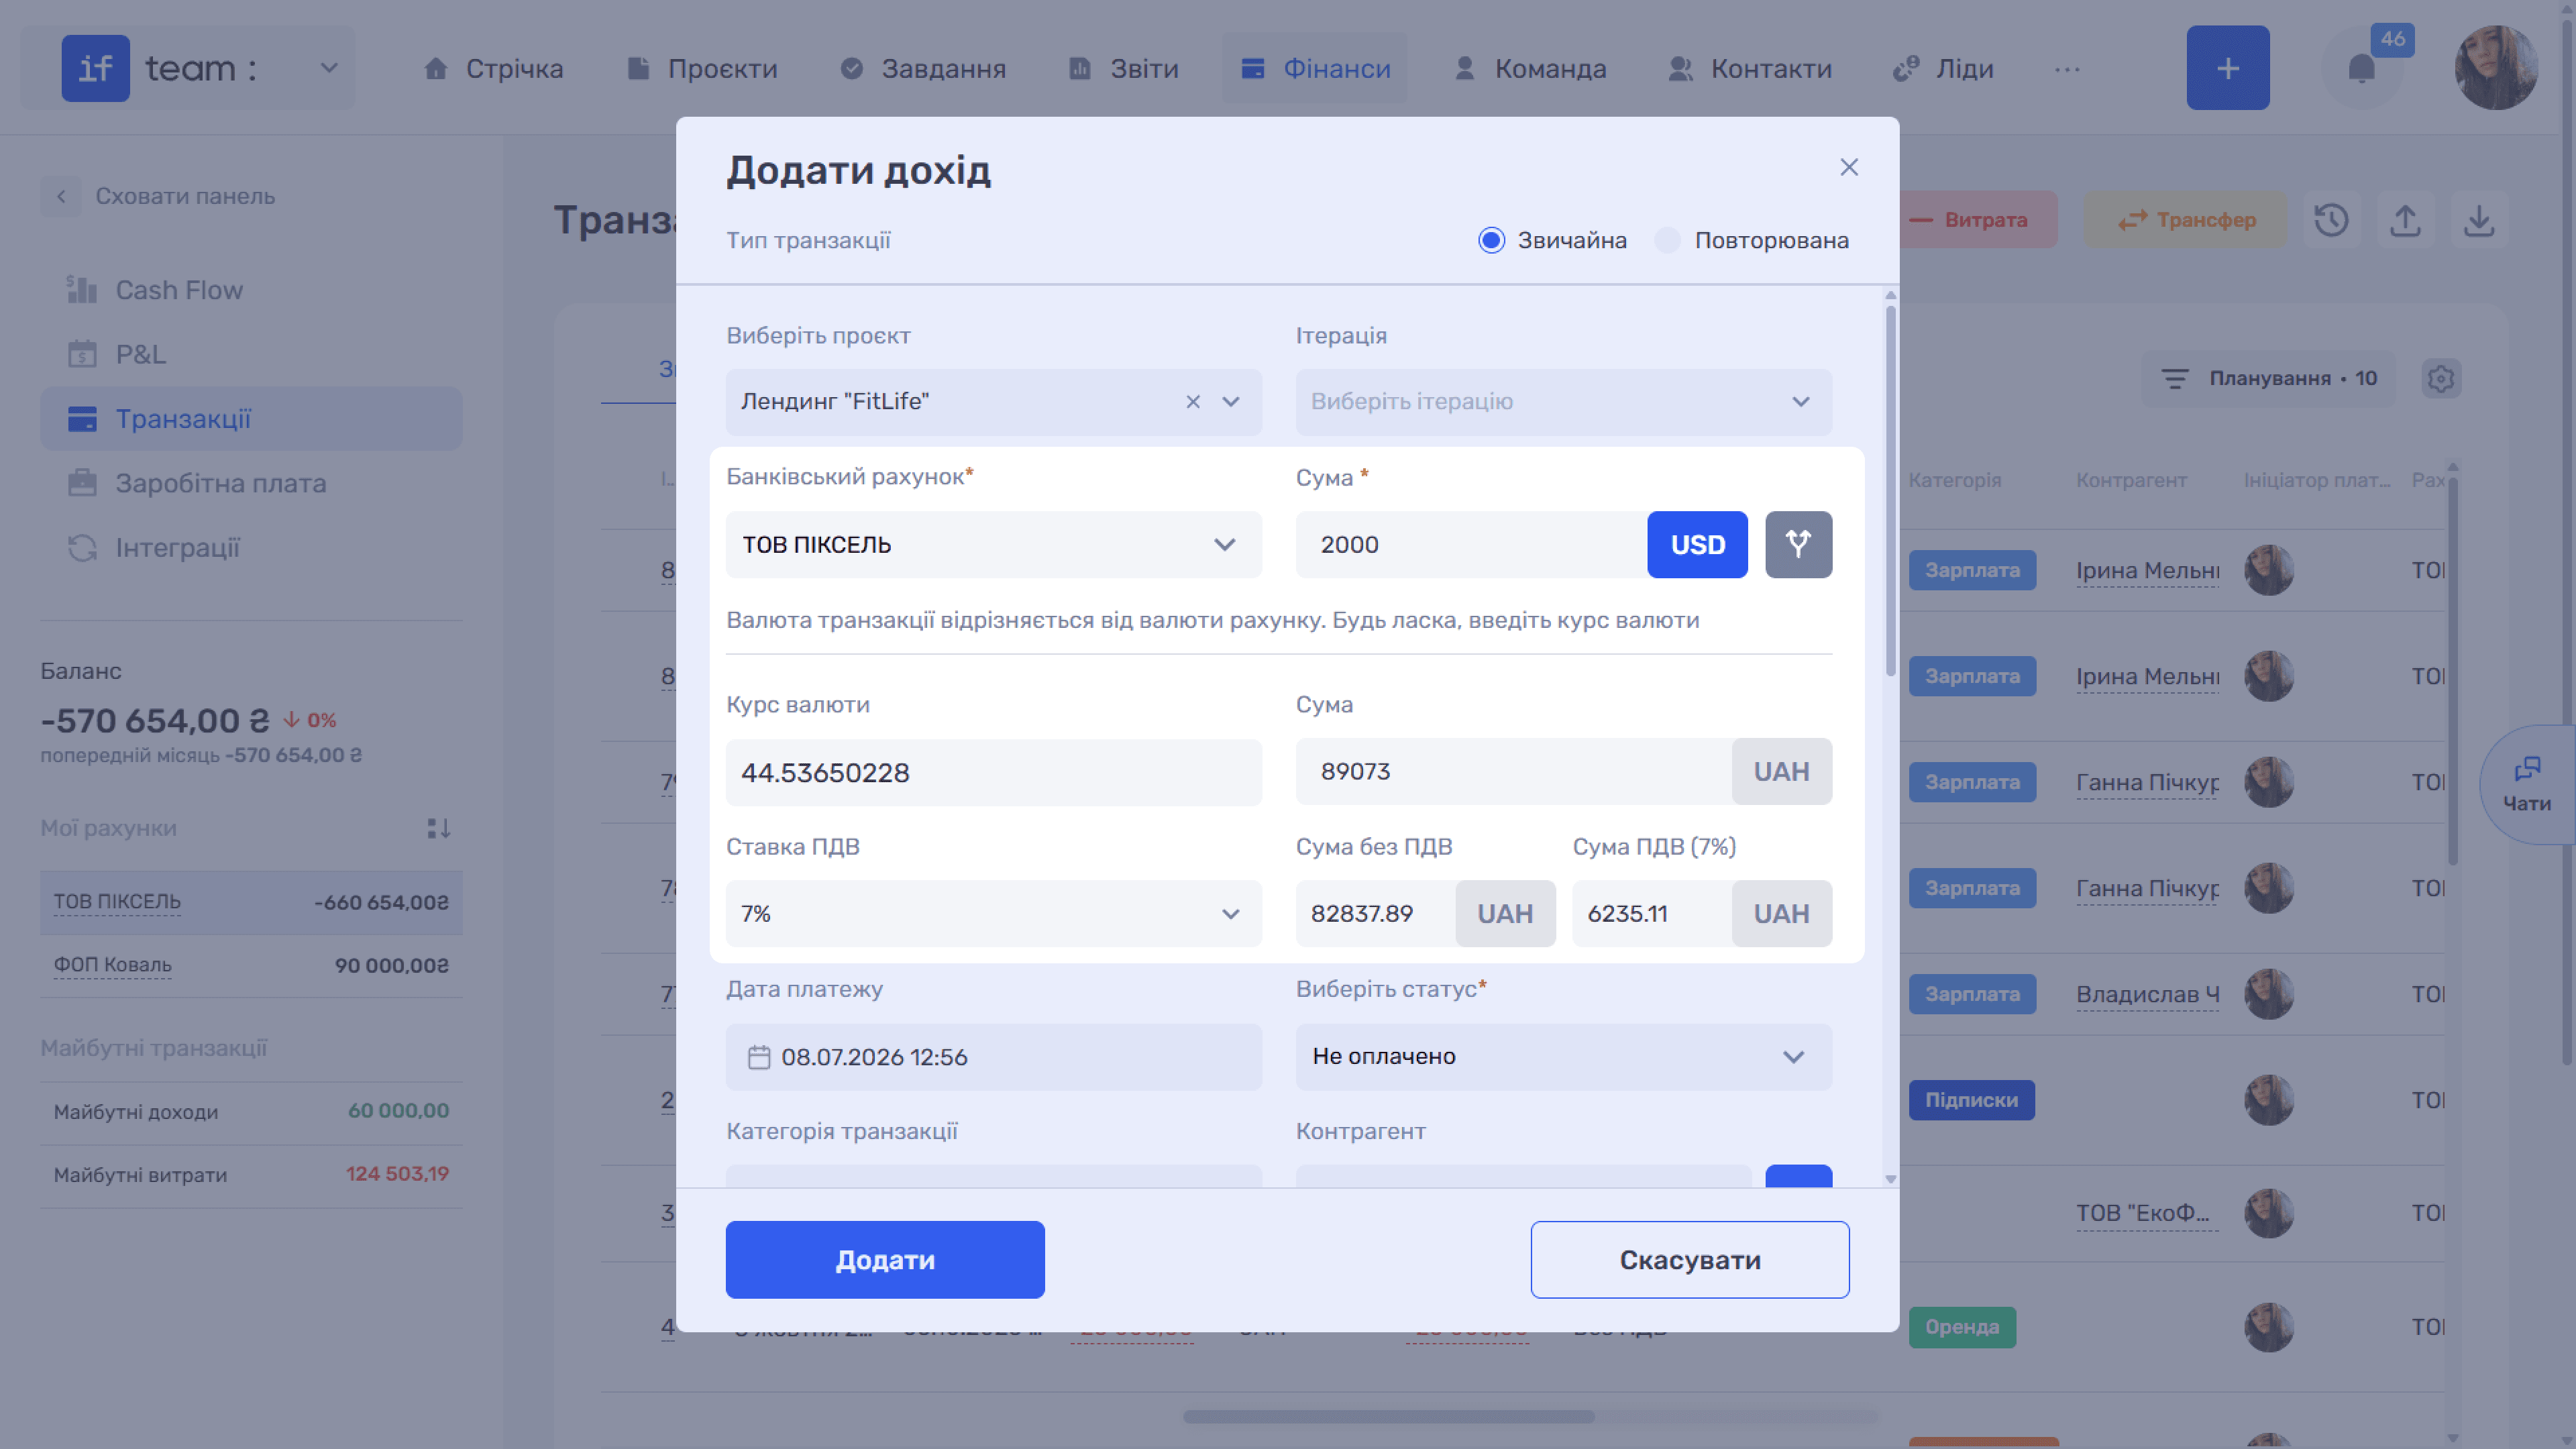
Task: Open the Чати chat bubble
Action: (2526, 784)
